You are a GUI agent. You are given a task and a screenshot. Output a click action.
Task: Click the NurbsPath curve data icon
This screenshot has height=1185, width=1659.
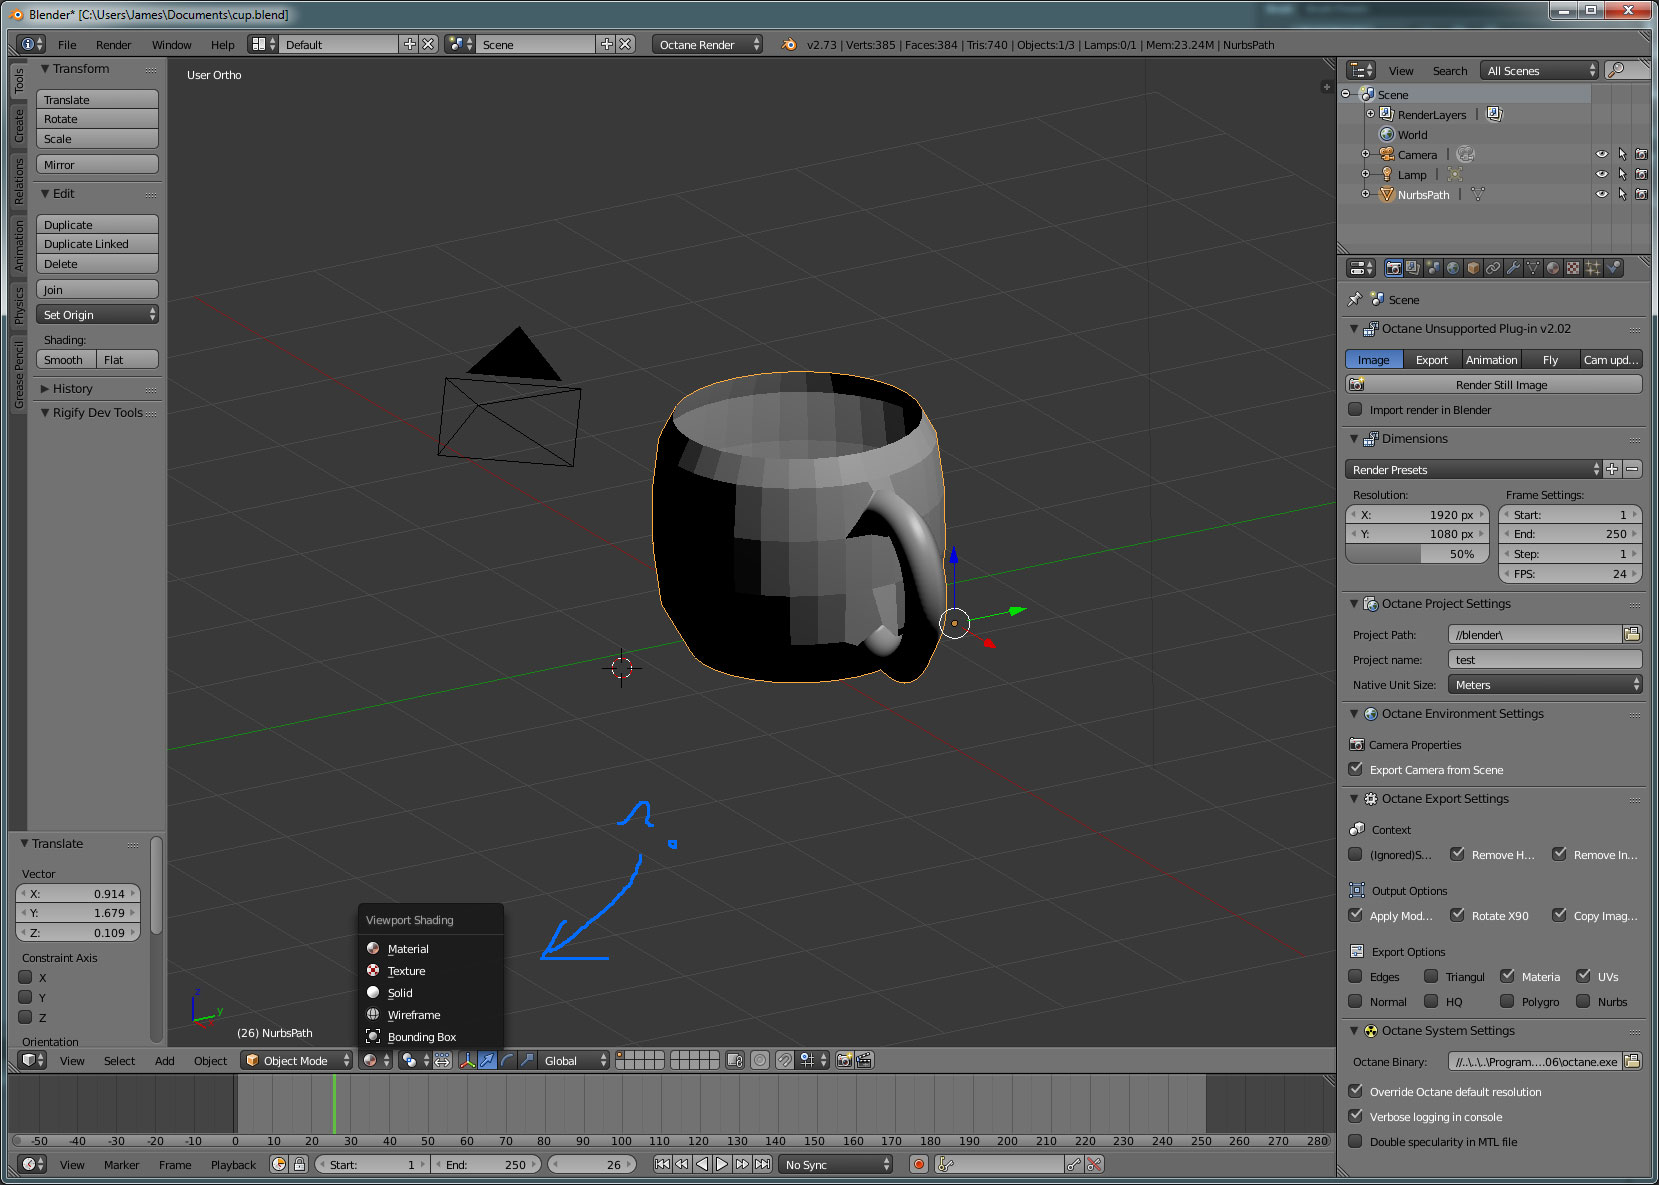(1477, 194)
